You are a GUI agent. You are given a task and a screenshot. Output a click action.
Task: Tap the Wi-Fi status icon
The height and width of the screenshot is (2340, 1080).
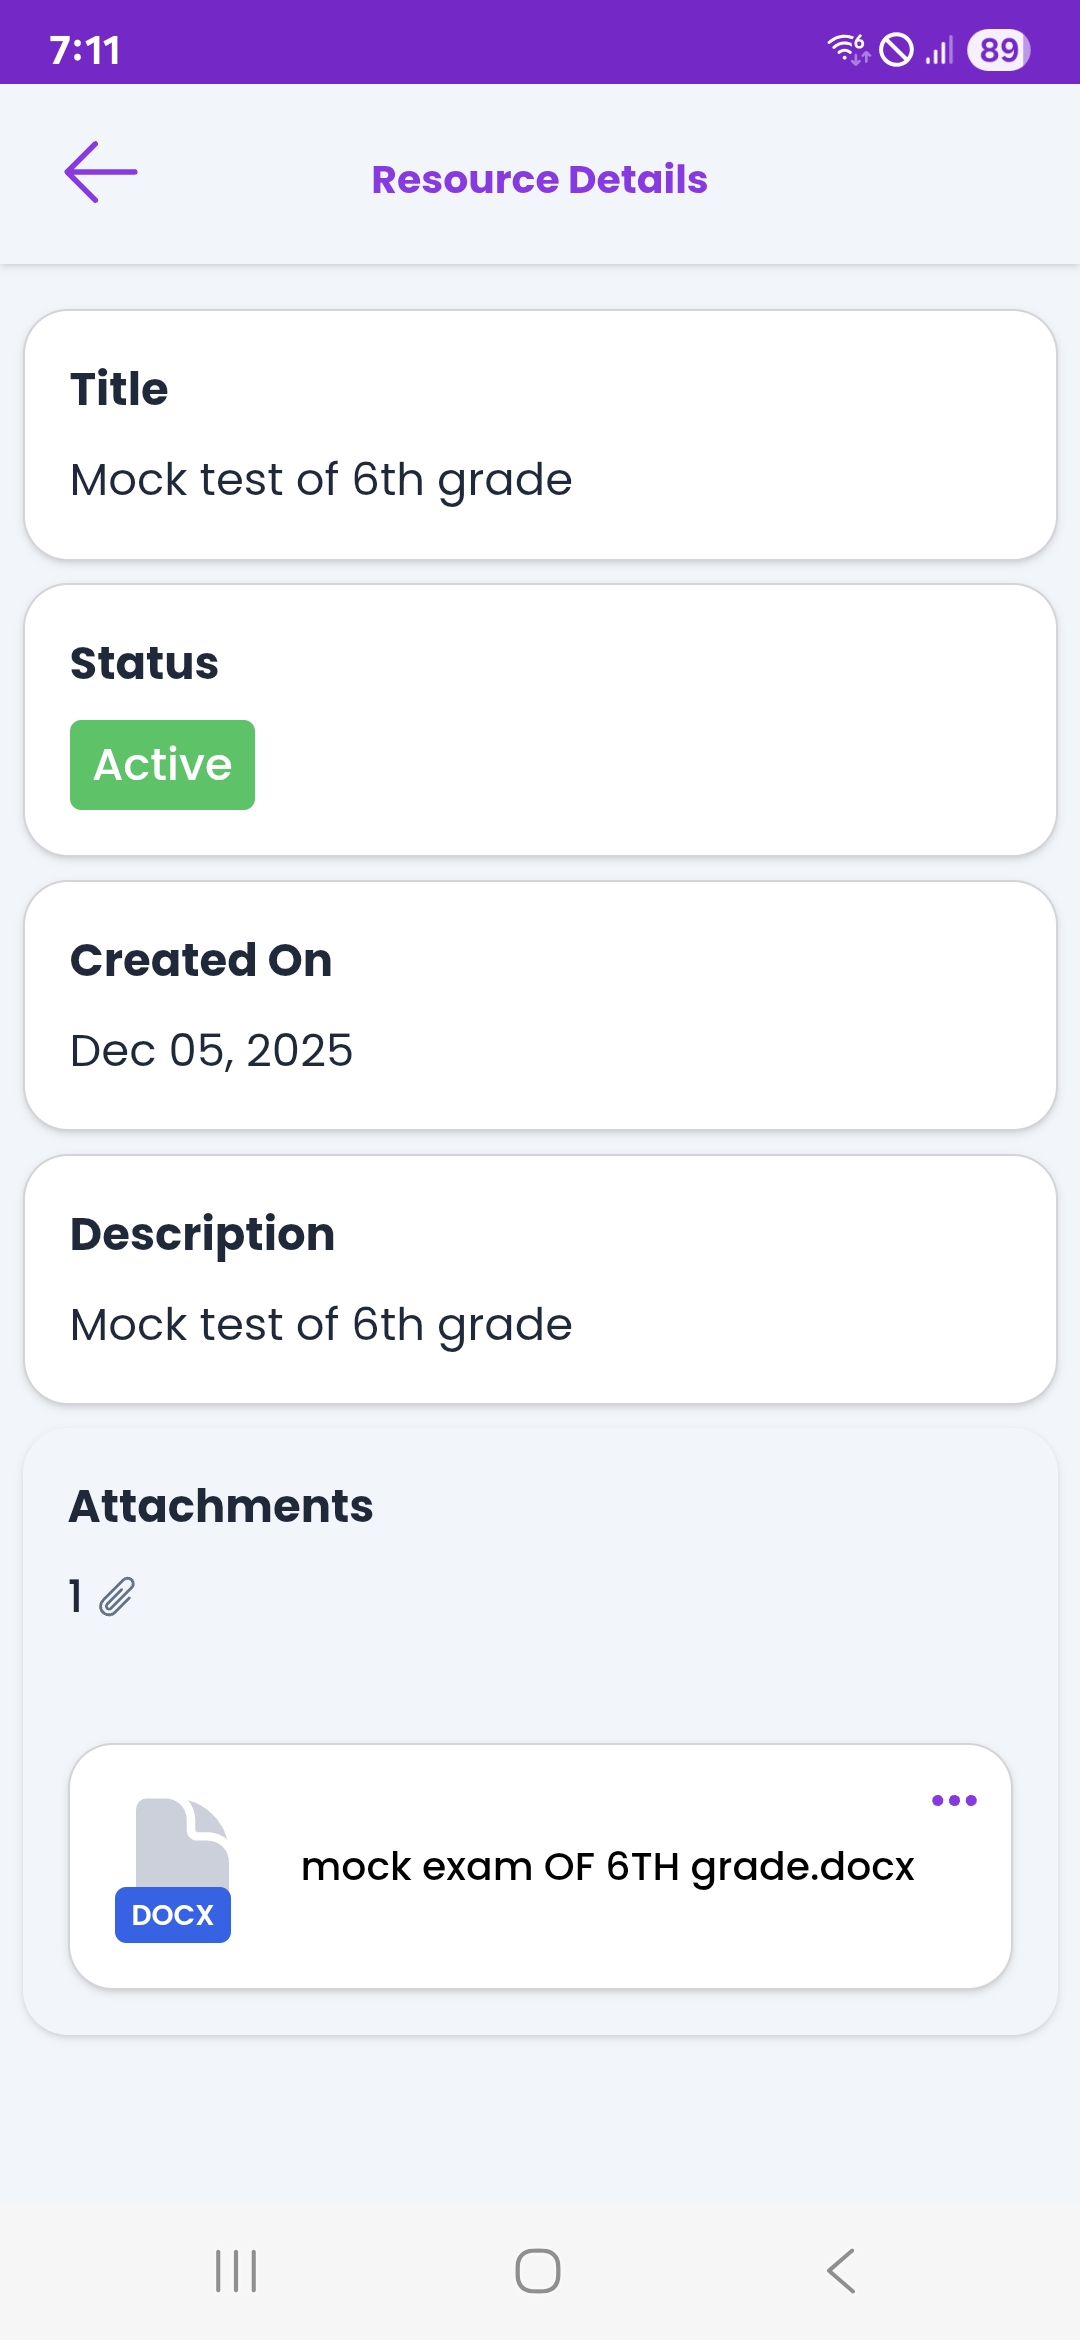click(848, 49)
